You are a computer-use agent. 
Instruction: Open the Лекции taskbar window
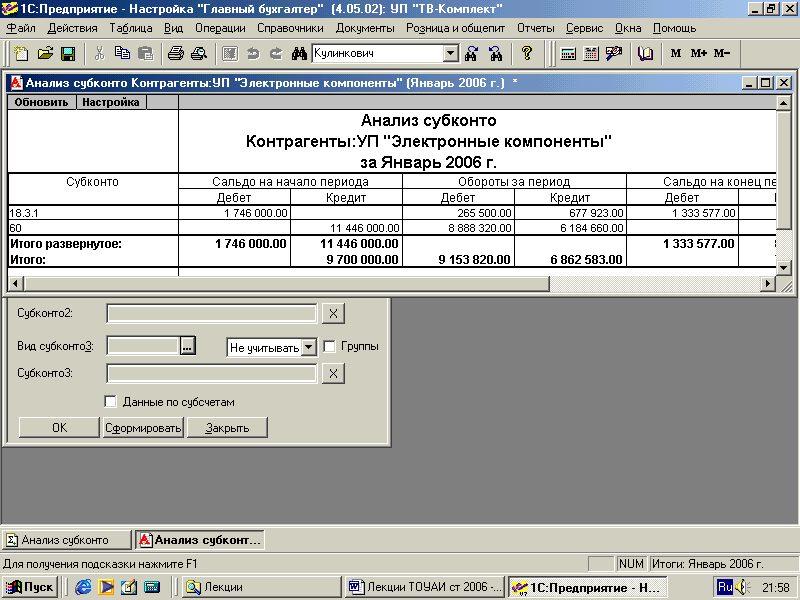262,587
